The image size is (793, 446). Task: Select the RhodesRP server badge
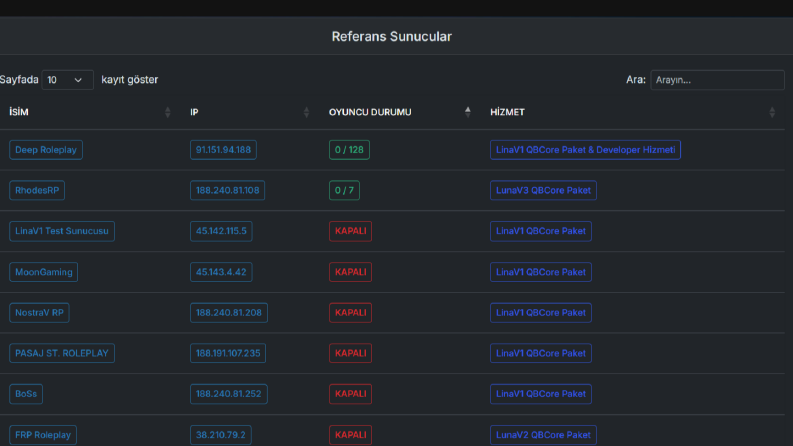pyautogui.click(x=37, y=190)
